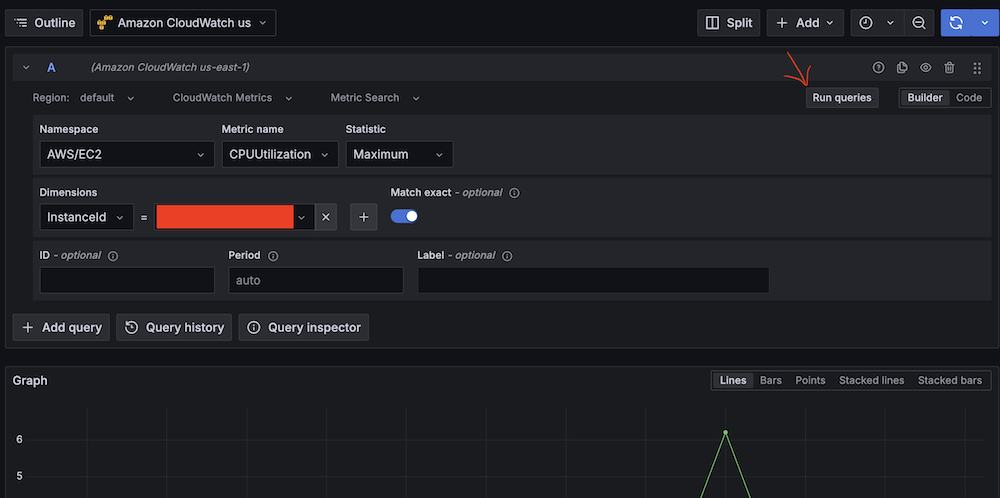
Task: Open the InstanceId dimension key dropdown
Action: point(87,217)
